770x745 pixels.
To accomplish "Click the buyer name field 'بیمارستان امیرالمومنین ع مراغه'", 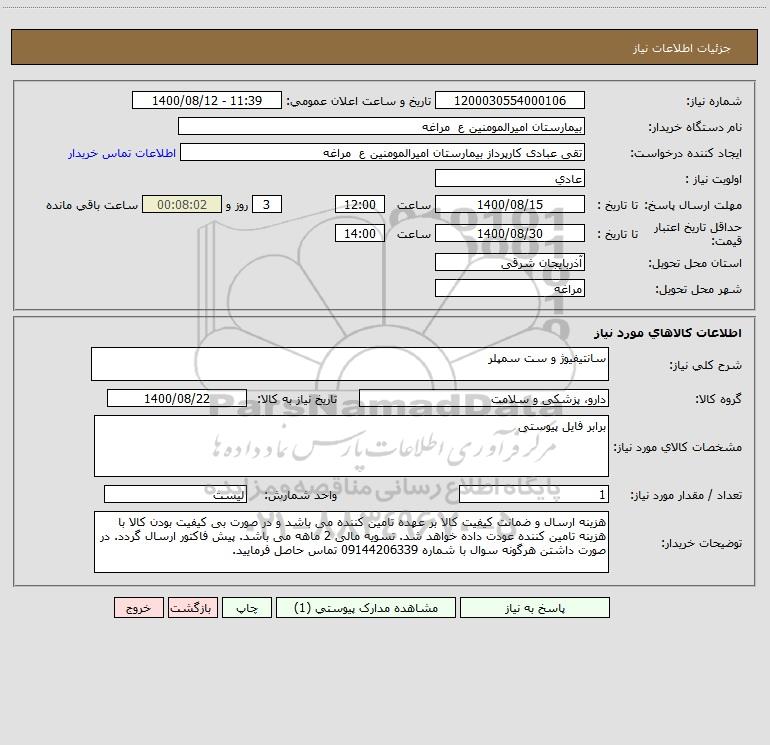I will tap(381, 126).
